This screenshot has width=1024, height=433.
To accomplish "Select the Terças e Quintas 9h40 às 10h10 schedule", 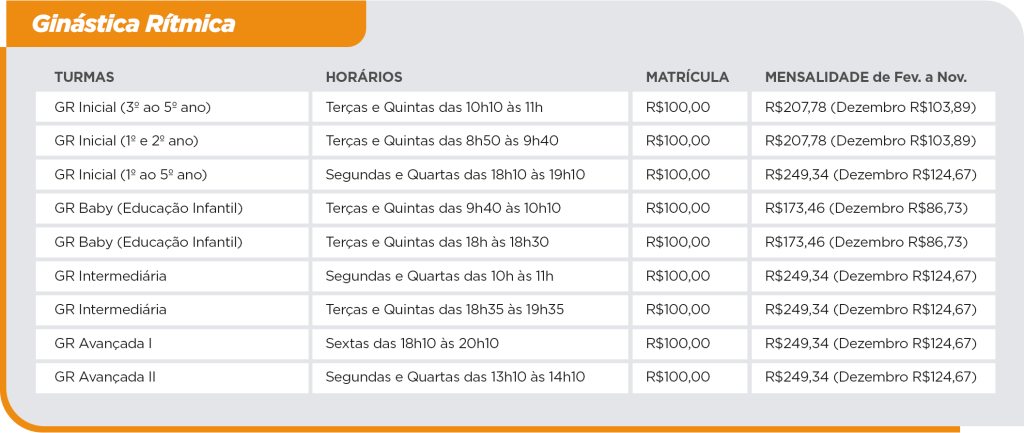I will pos(443,209).
